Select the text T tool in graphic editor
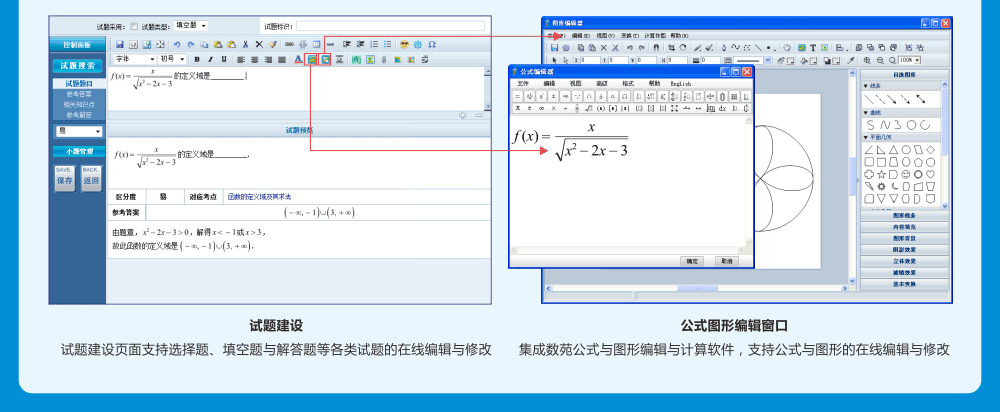The image size is (1000, 412). click(x=813, y=47)
